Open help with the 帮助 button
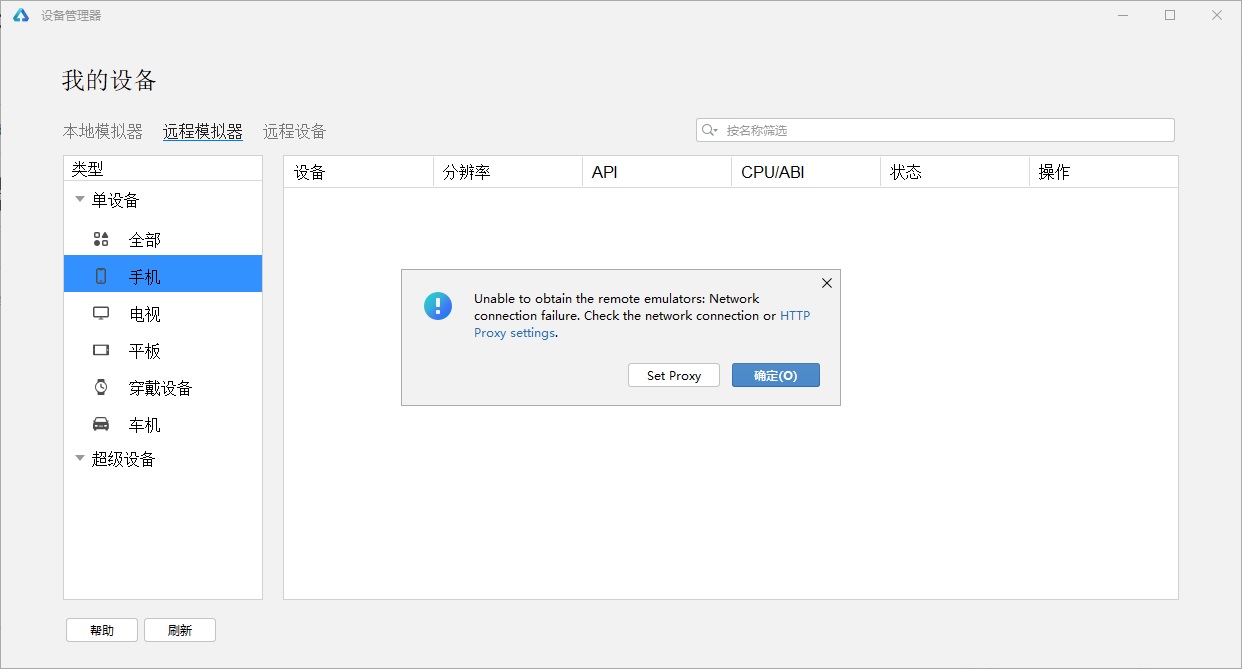 102,630
